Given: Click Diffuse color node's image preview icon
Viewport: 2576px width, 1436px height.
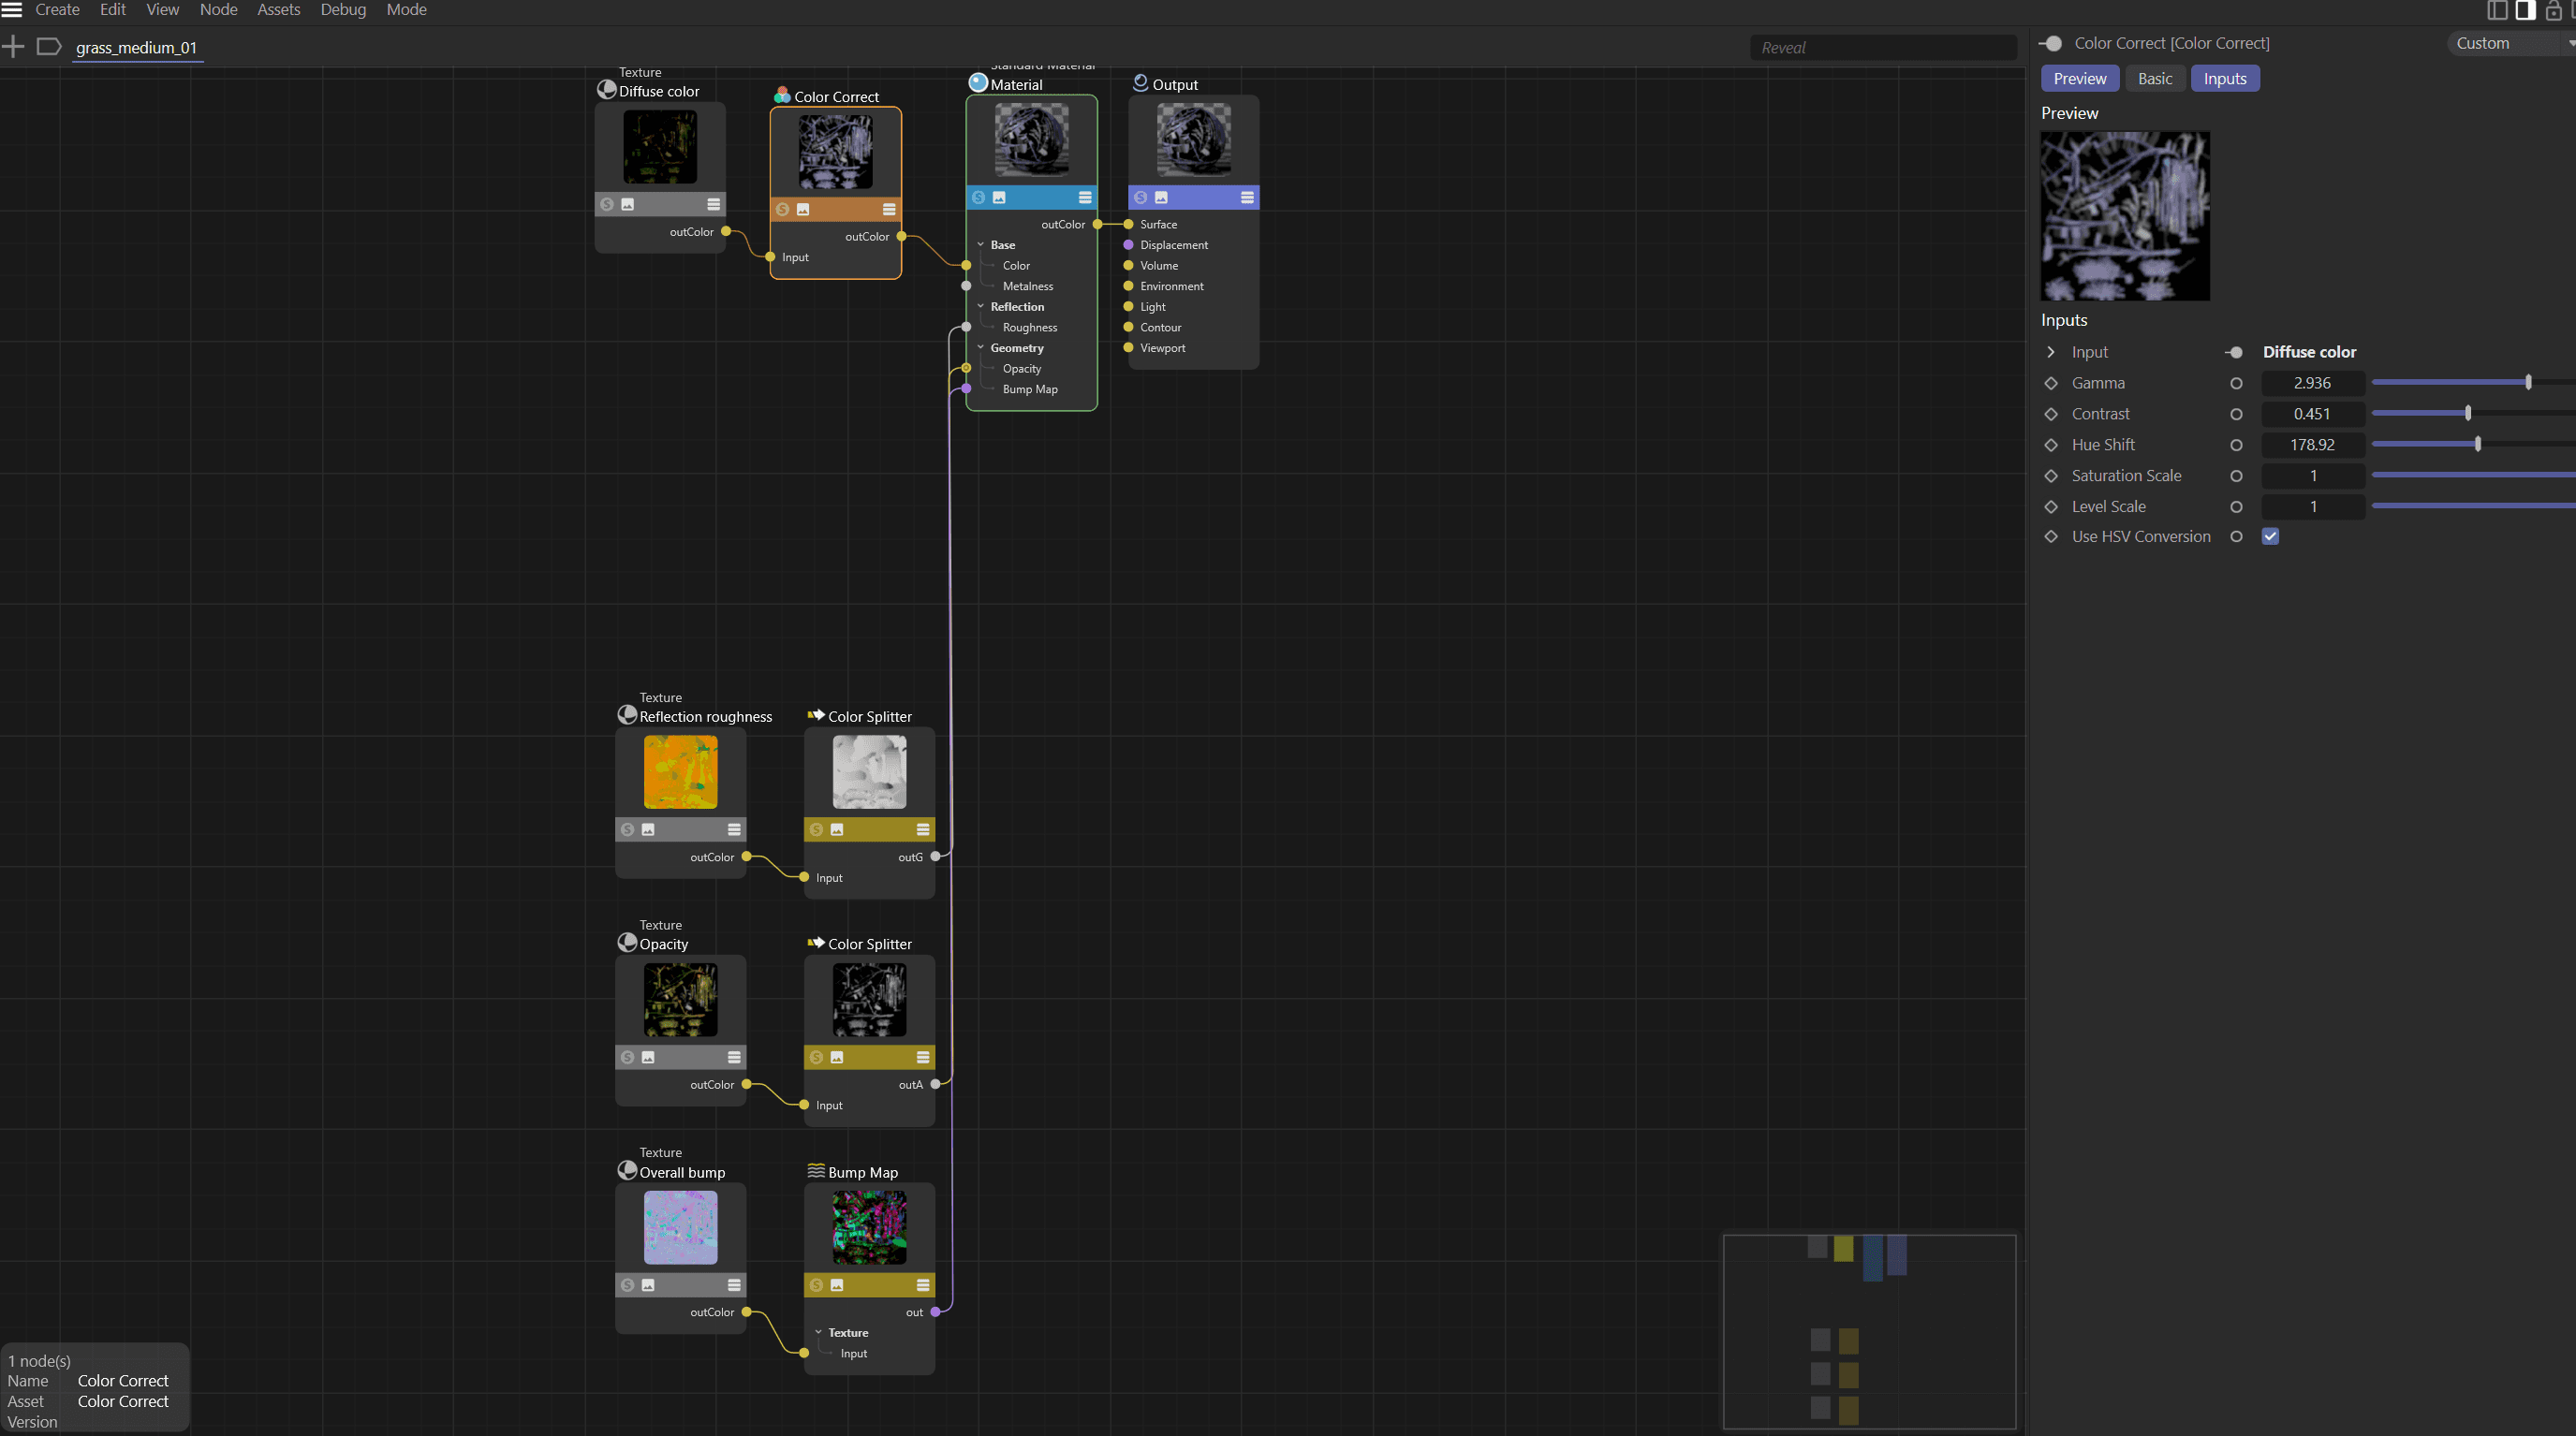Looking at the screenshot, I should point(628,204).
